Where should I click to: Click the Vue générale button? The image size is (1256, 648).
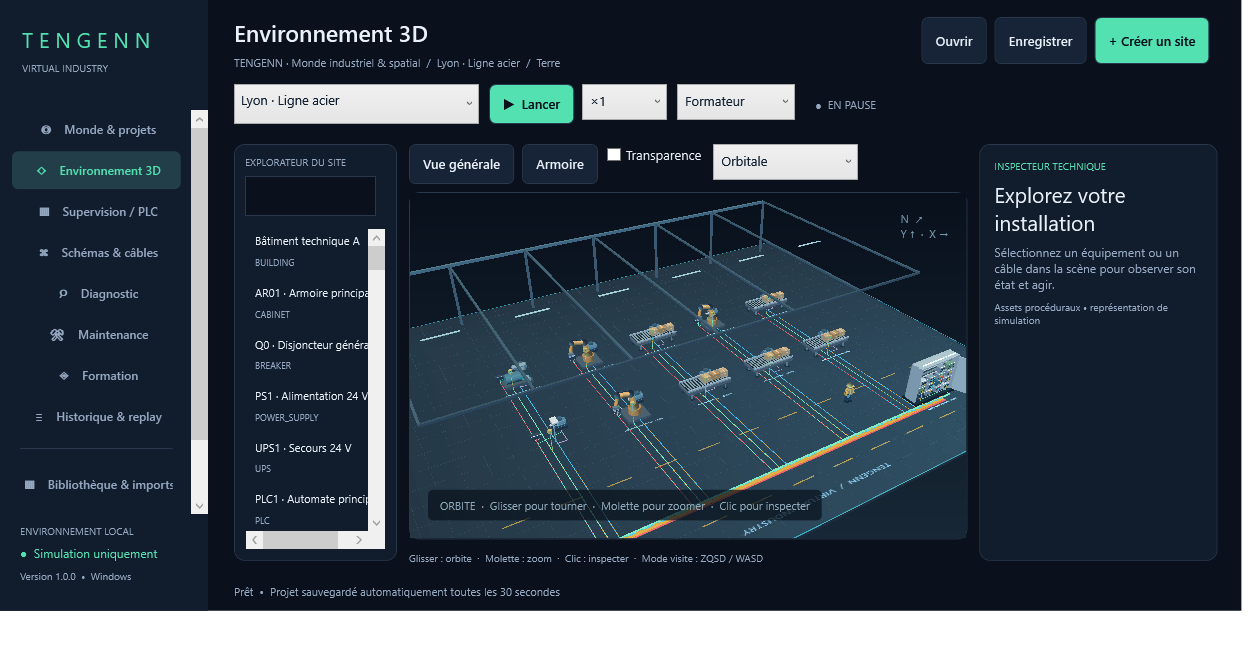click(461, 164)
